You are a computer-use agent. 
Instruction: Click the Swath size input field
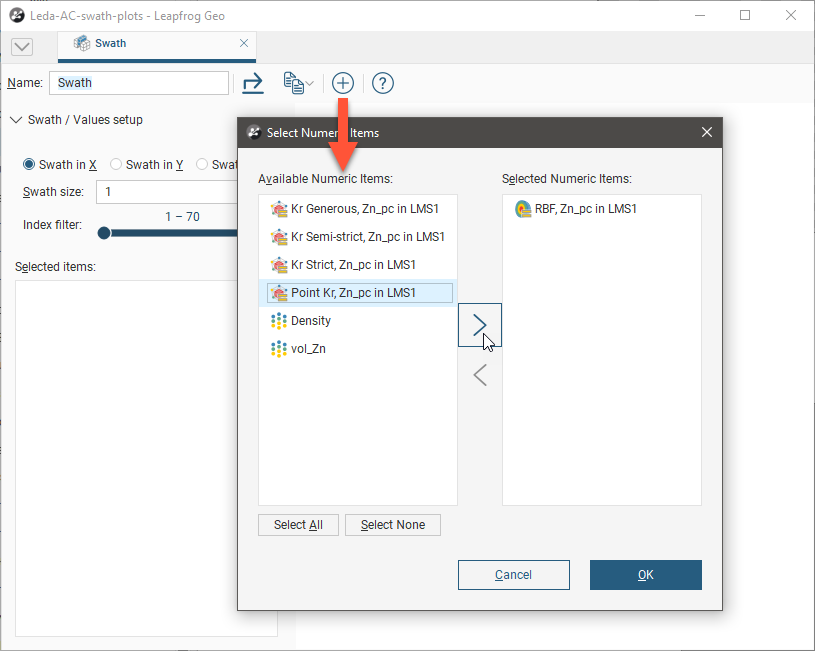click(x=167, y=192)
